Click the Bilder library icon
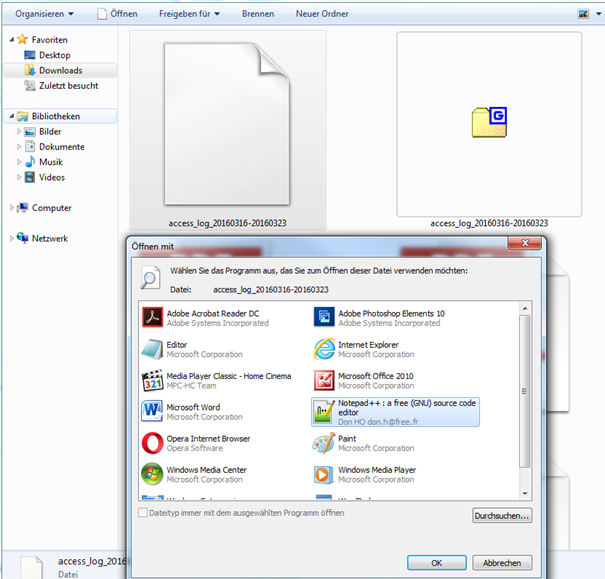605x579 pixels. [30, 132]
